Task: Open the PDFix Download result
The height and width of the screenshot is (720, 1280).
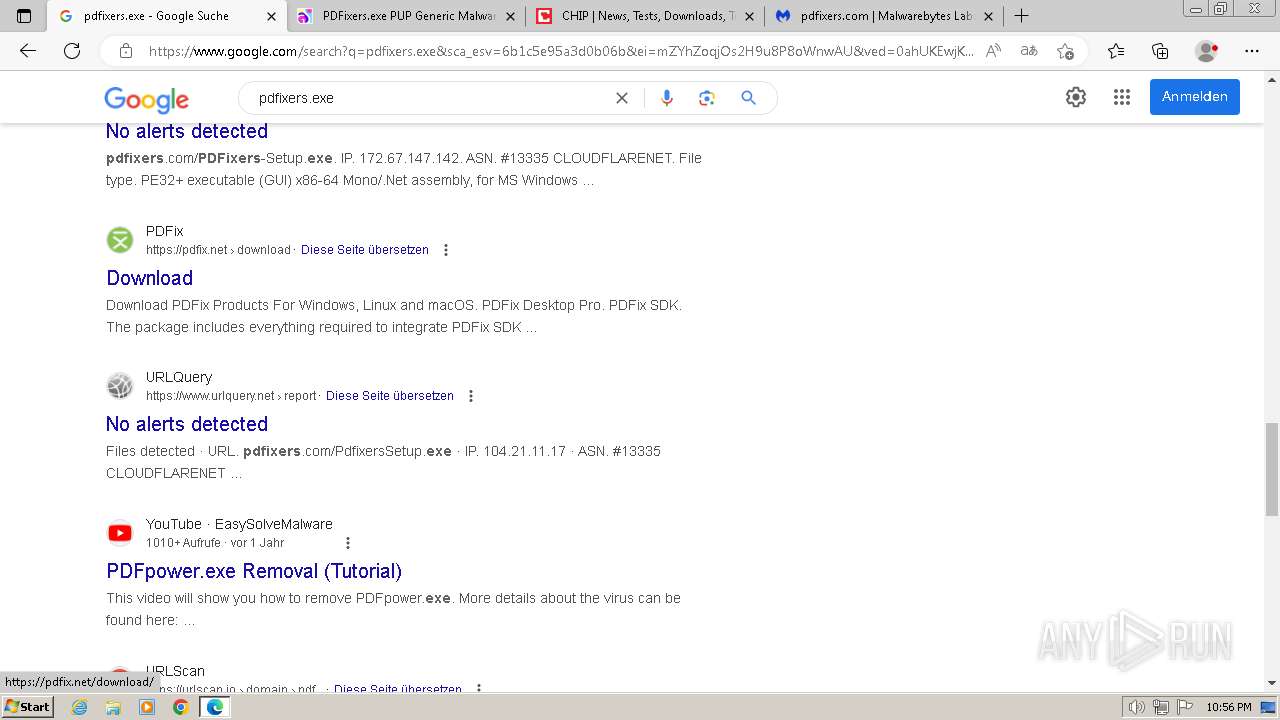Action: tap(150, 278)
